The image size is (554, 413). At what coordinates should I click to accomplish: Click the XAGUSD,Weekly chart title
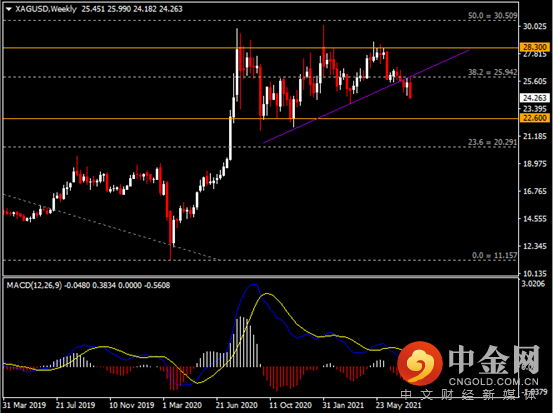point(46,9)
